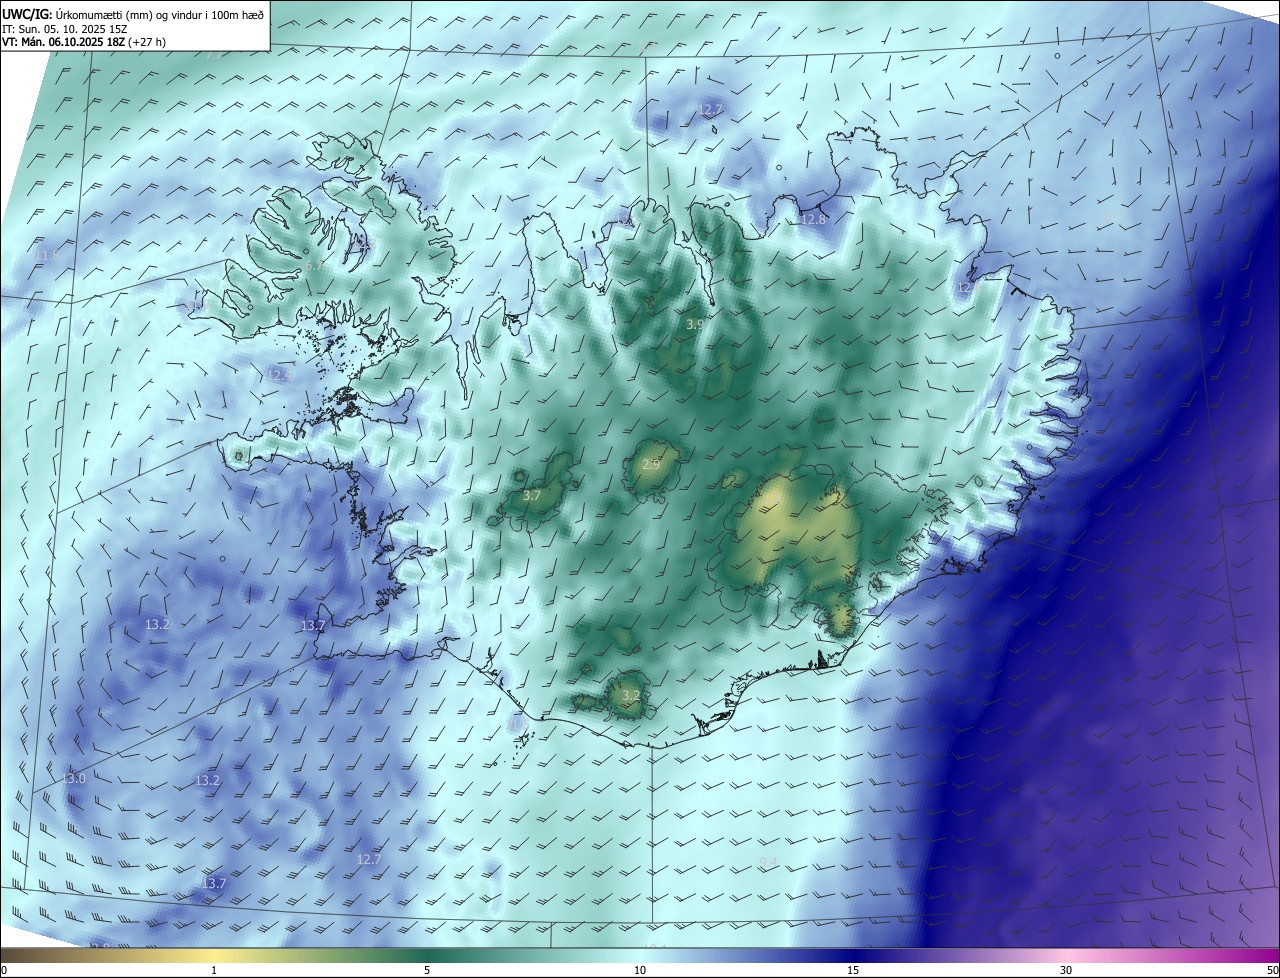This screenshot has height=978, width=1280.
Task: Click the initial time line "IT: Sun. 05. 10. 2025 15Z"
Action: click(63, 29)
